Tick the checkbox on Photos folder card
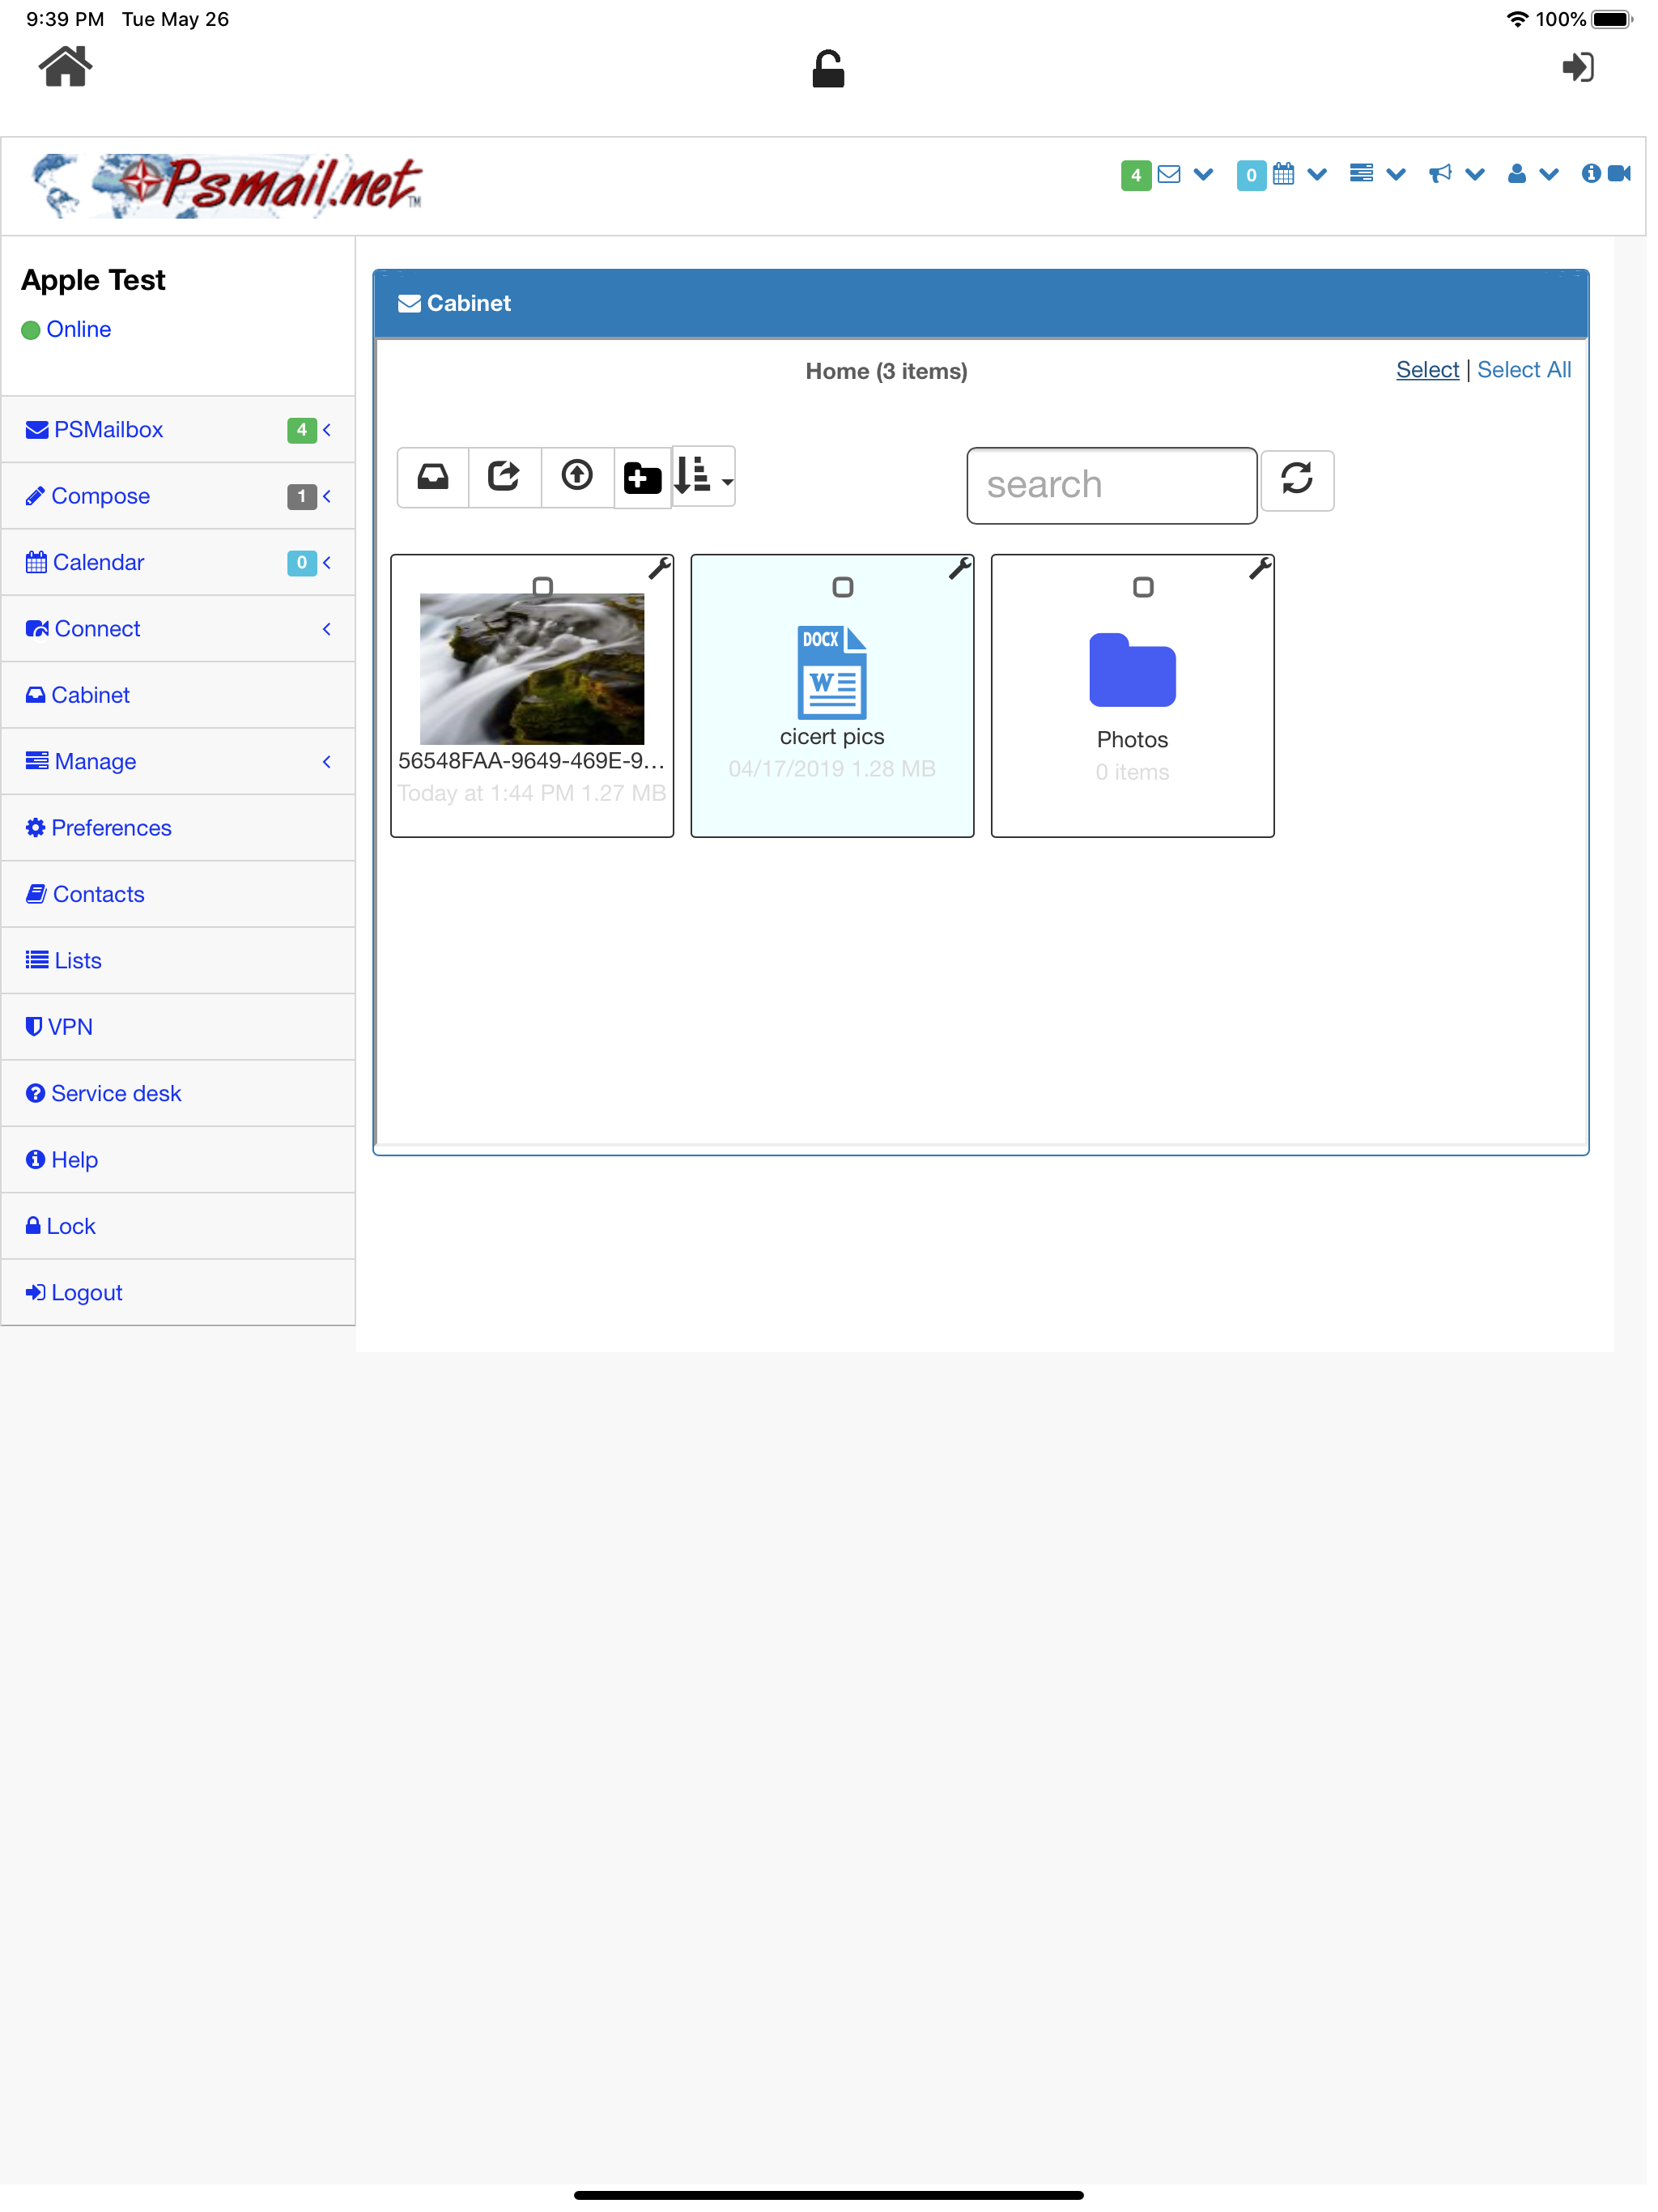The height and width of the screenshot is (2212, 1658). (x=1142, y=587)
